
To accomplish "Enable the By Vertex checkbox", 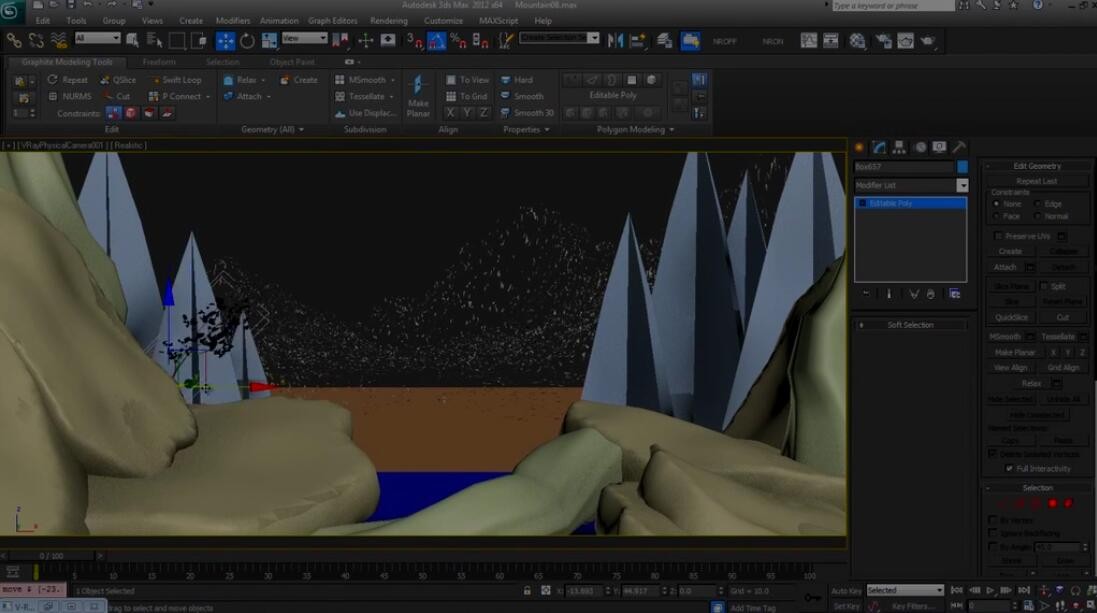I will point(993,520).
